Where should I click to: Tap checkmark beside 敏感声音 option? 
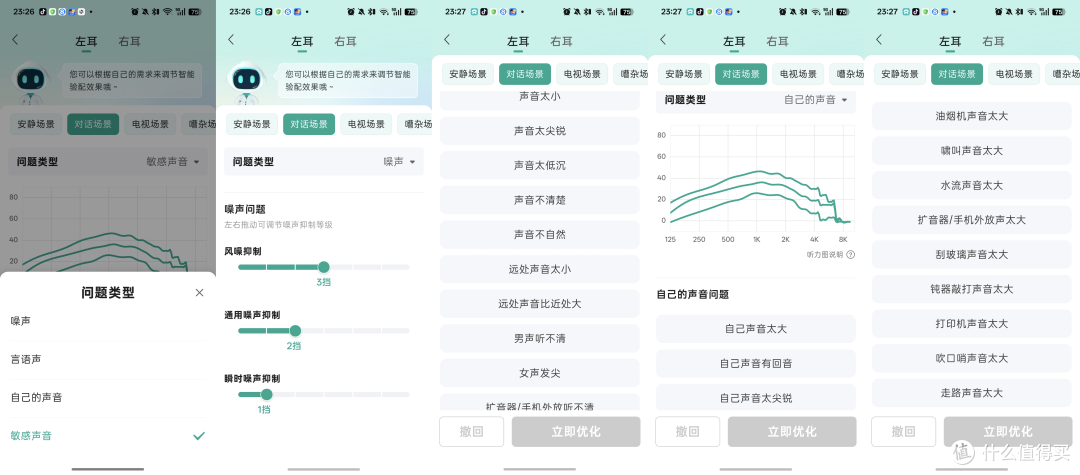click(x=199, y=436)
